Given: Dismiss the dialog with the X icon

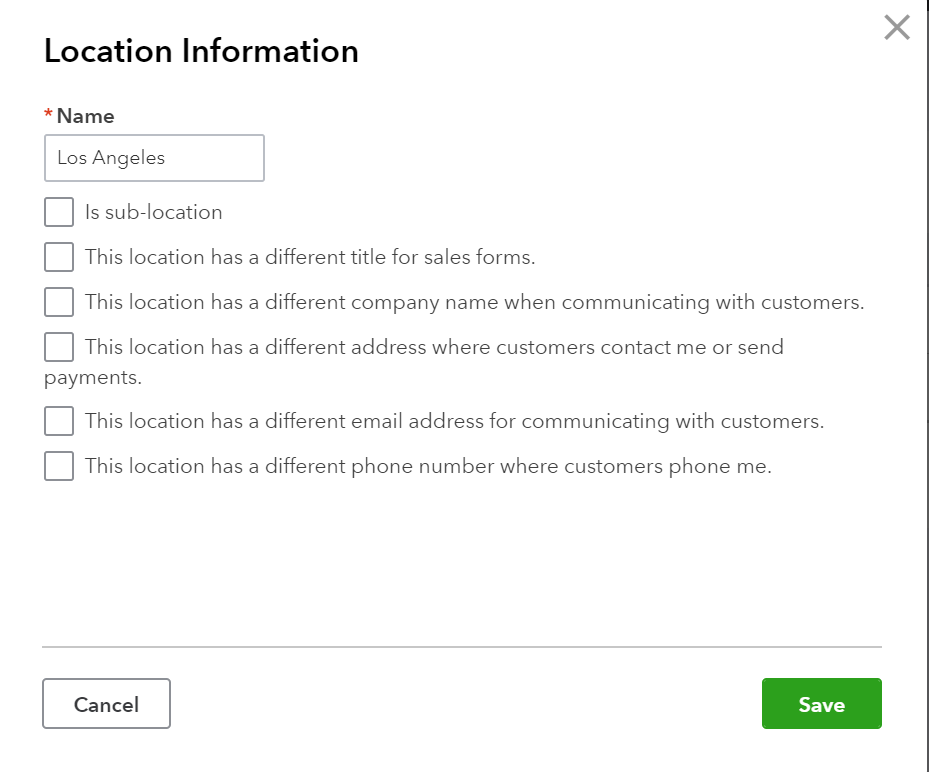Looking at the screenshot, I should coord(896,28).
